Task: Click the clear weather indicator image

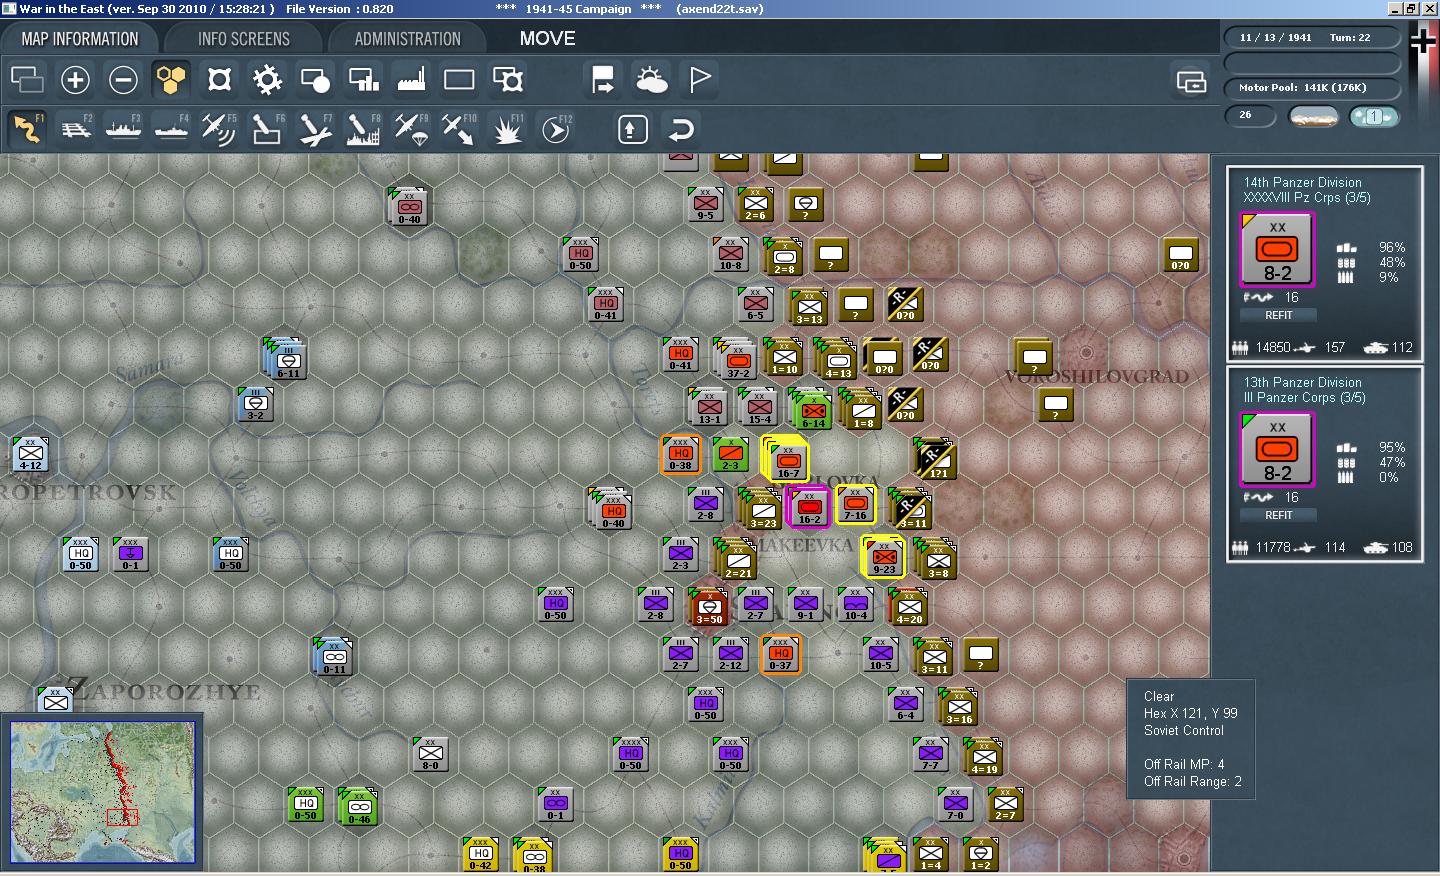Action: 1314,117
